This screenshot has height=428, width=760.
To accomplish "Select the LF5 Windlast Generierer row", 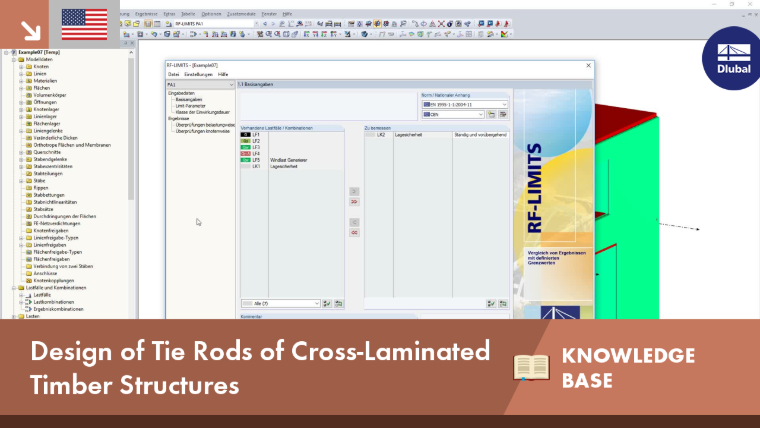I will coord(292,160).
